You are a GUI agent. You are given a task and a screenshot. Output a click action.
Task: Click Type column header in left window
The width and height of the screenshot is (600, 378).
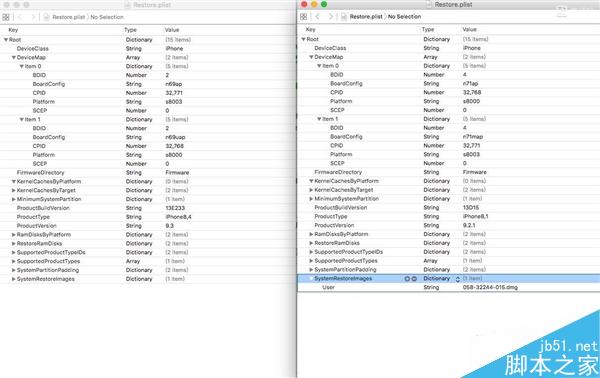tap(130, 30)
